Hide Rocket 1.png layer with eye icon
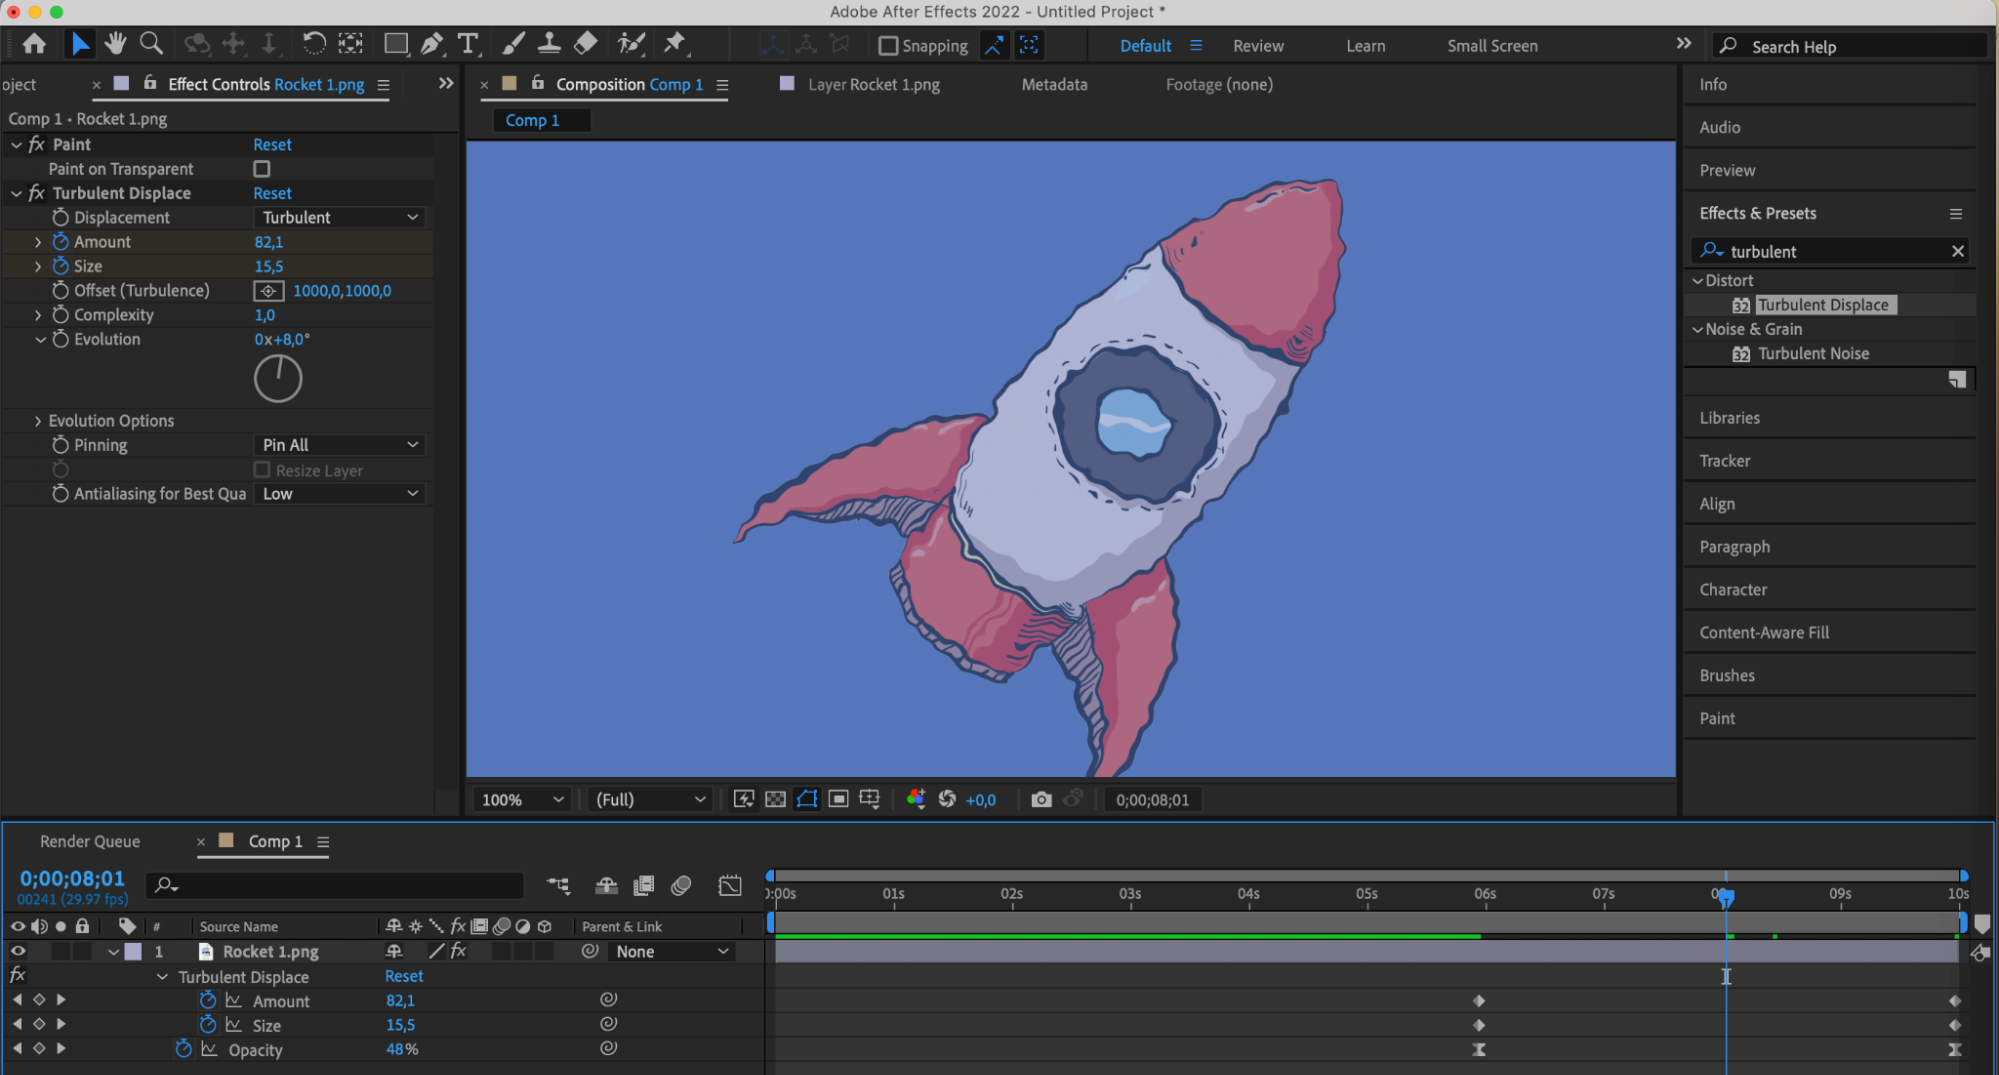The image size is (1999, 1075). pos(18,952)
